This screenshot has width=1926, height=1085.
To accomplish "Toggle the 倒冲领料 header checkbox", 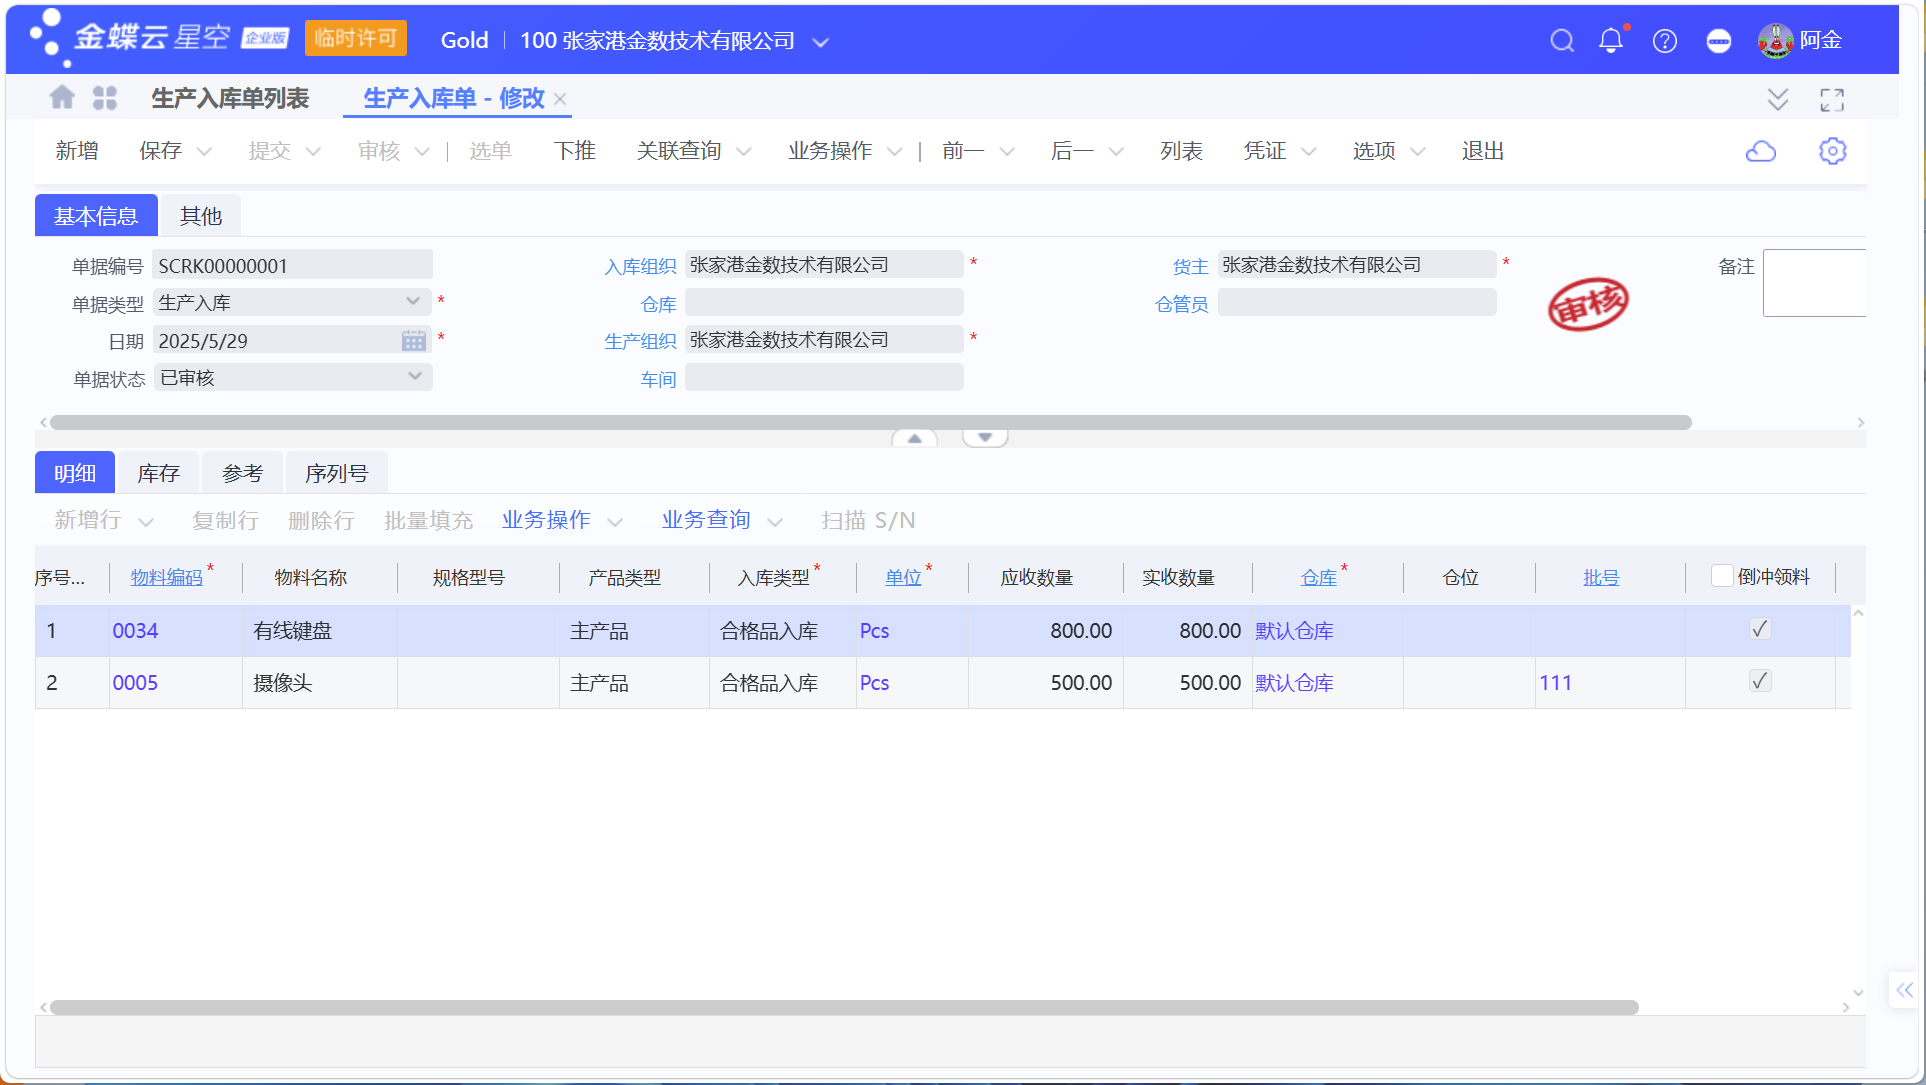I will tap(1722, 576).
